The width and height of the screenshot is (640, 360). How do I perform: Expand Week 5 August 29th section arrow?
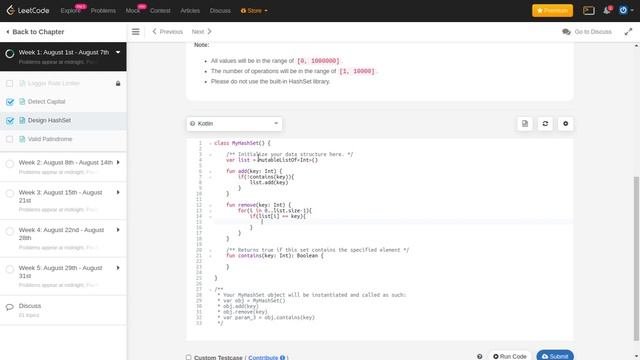[x=118, y=268]
